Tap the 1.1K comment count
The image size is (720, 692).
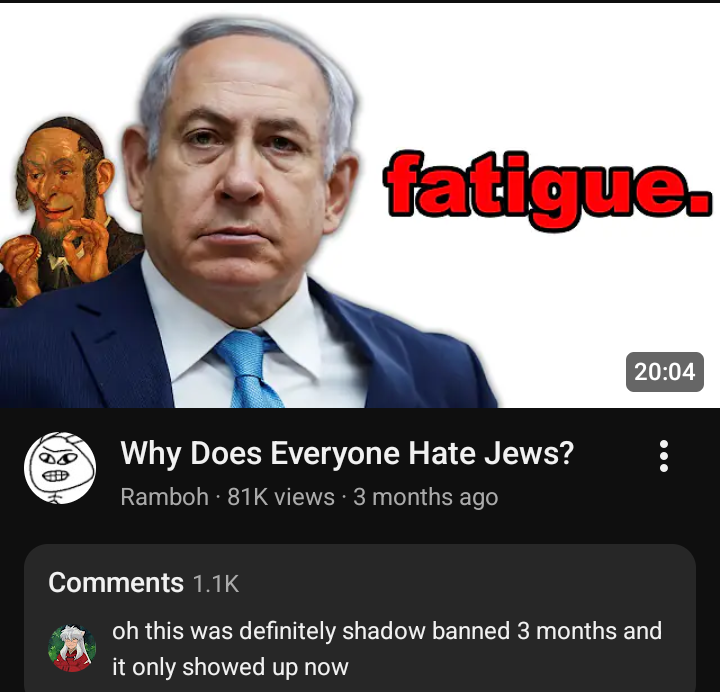[x=216, y=584]
